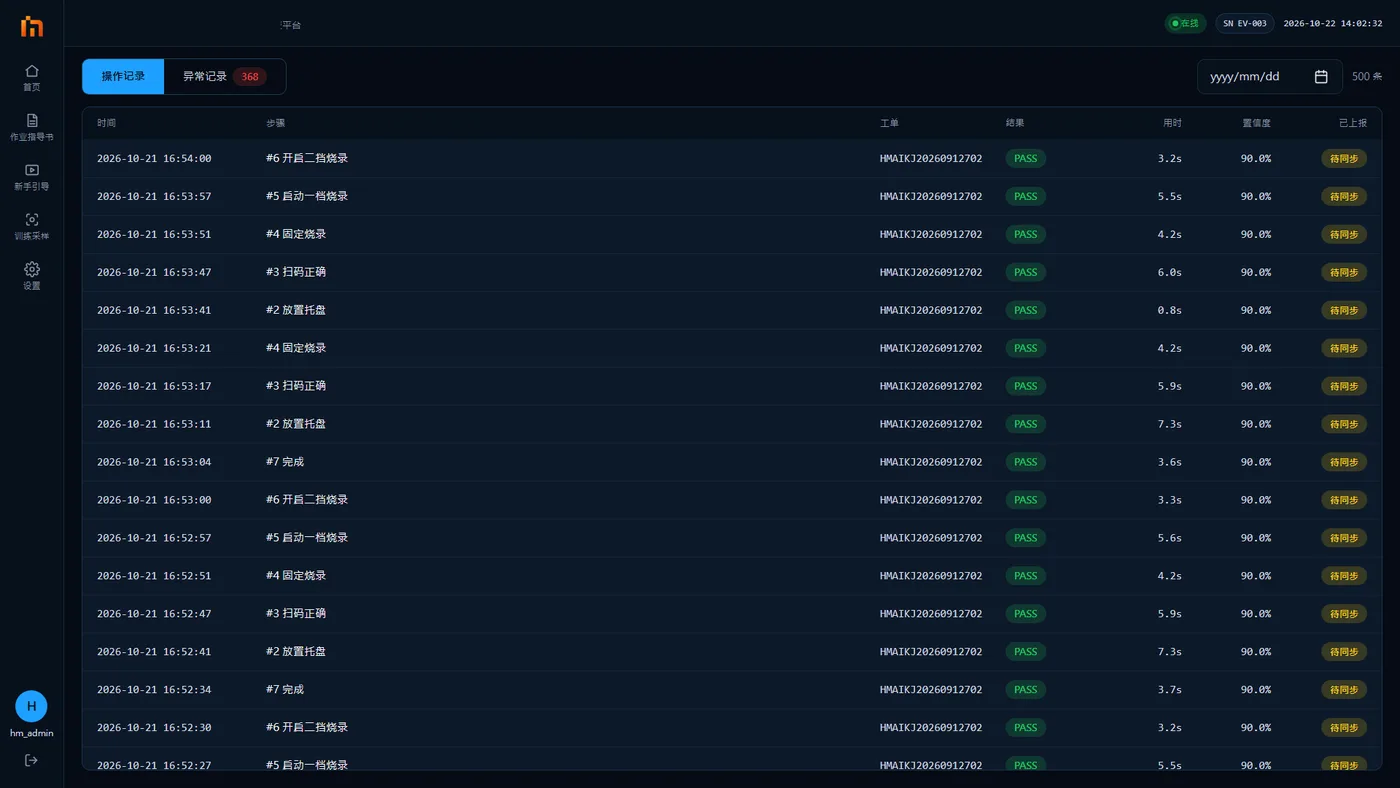This screenshot has height=788, width=1400.
Task: Switch to the 异常记录 tab
Action: point(225,76)
